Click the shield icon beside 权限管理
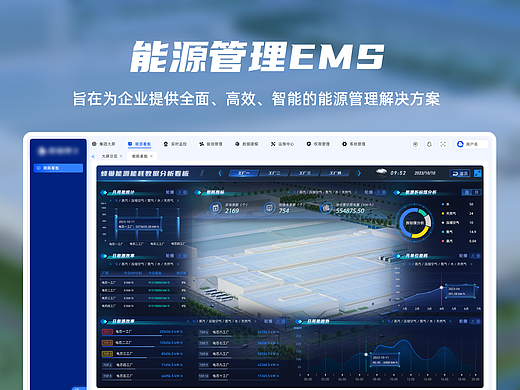The width and height of the screenshot is (520, 390). tap(309, 144)
